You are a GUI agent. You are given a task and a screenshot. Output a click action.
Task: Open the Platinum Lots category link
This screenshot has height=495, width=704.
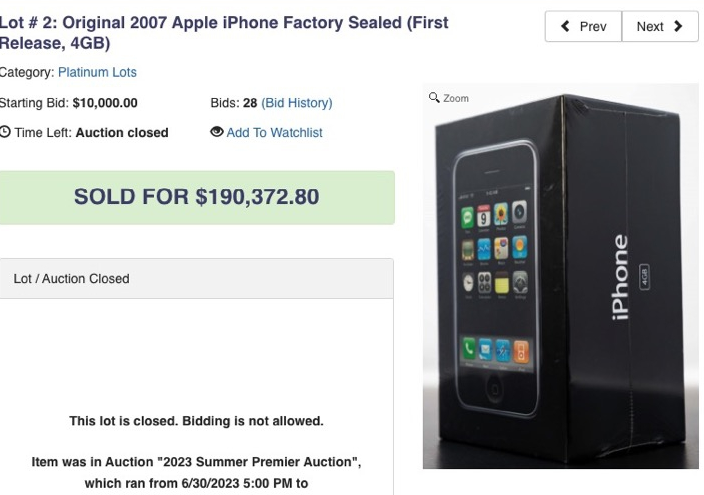[x=97, y=72]
